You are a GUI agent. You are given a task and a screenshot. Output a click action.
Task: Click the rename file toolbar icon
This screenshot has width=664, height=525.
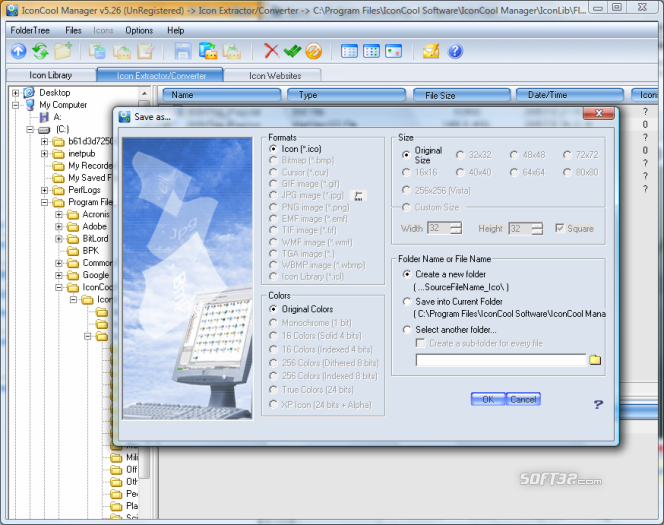point(146,51)
